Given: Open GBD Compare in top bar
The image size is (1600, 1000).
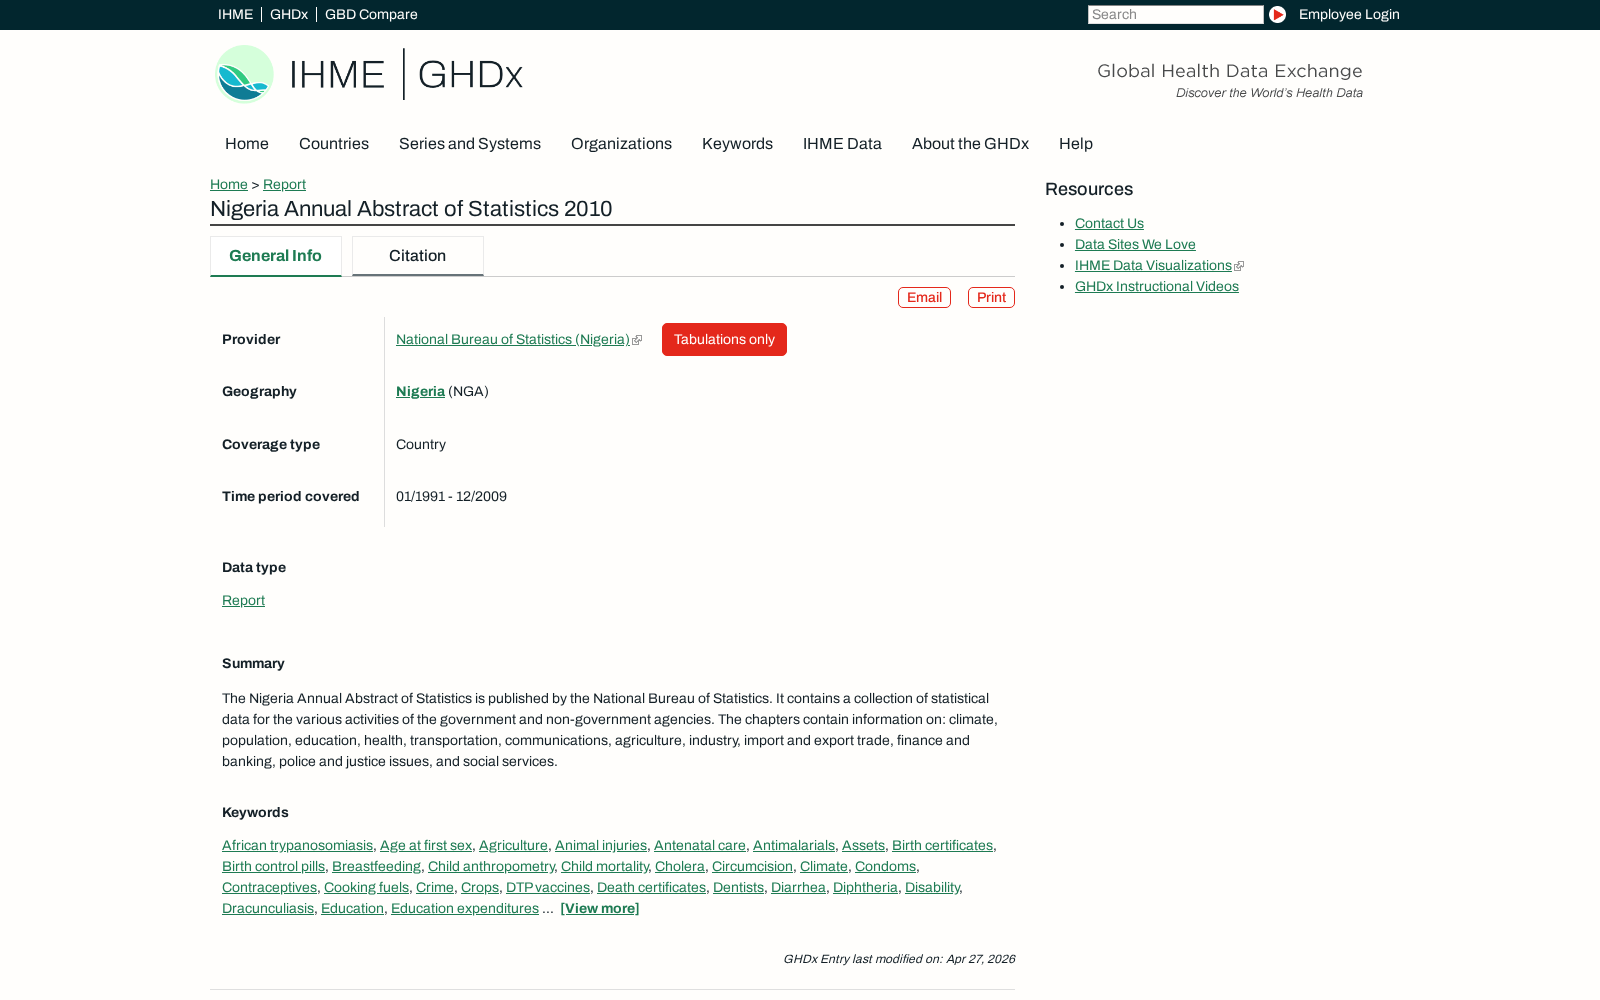Looking at the screenshot, I should click(x=371, y=14).
